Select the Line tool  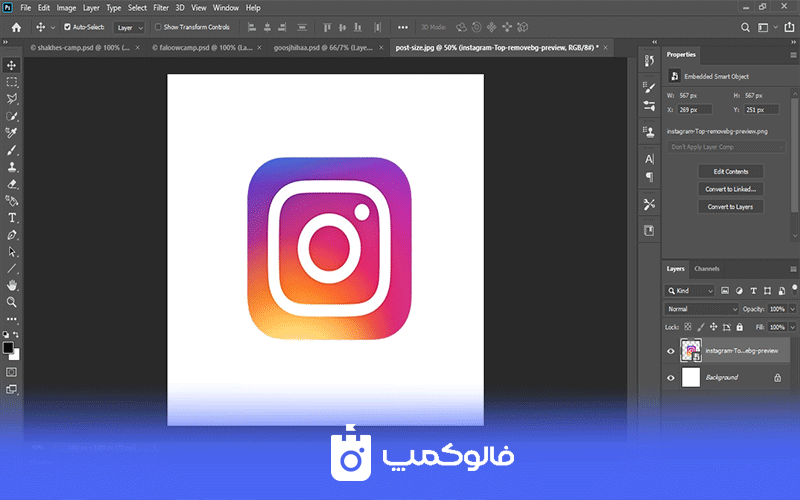11,268
